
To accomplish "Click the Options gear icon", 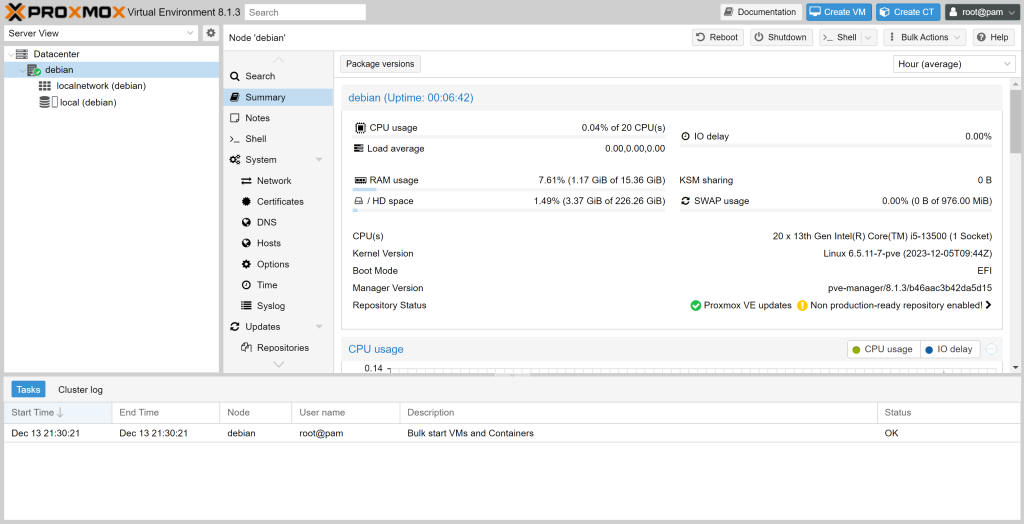I will 246,264.
